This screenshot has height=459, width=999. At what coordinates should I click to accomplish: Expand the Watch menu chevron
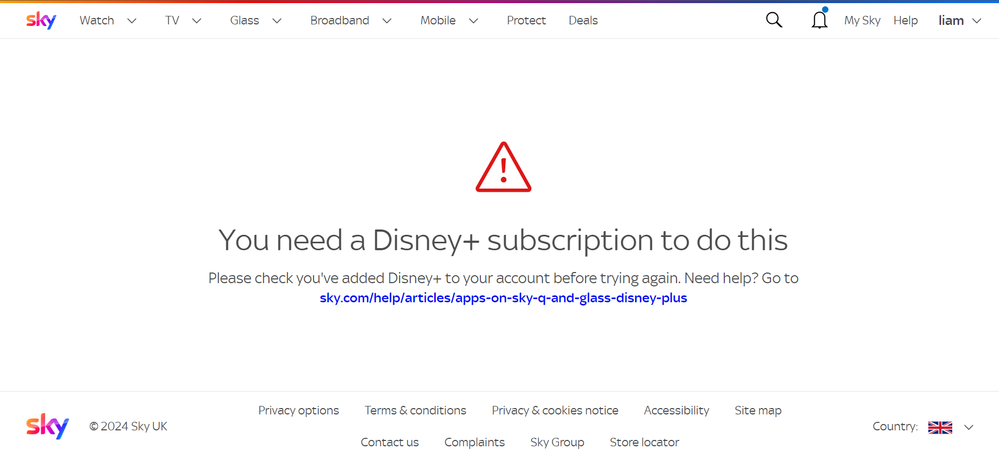pos(132,20)
